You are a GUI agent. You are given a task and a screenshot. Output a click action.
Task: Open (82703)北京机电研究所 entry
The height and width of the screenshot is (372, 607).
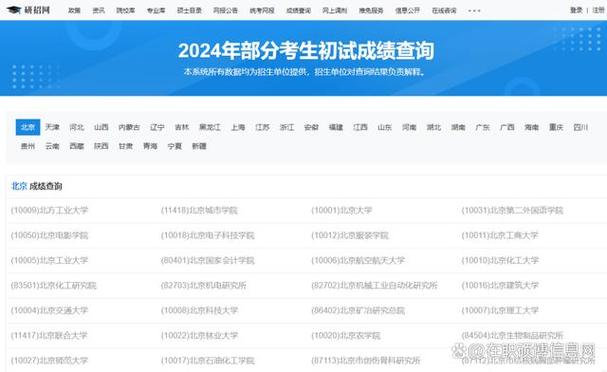(204, 286)
